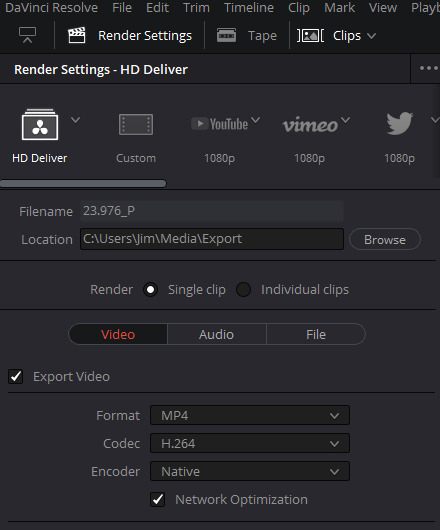Switch to the Video tab
The width and height of the screenshot is (440, 530).
coord(118,334)
